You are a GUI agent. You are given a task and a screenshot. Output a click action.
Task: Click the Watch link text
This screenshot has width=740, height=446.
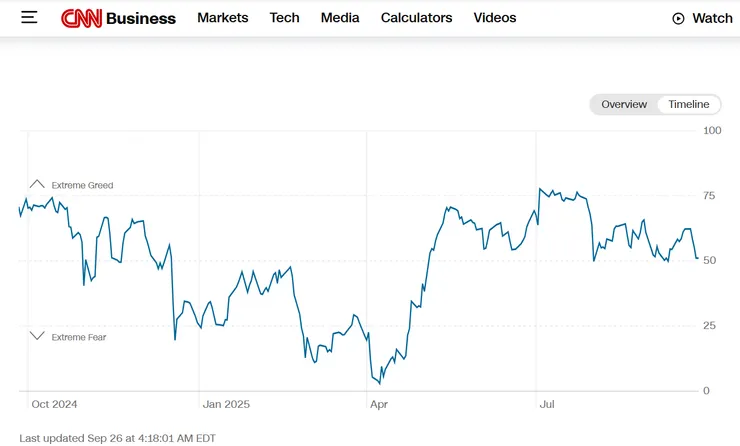712,18
